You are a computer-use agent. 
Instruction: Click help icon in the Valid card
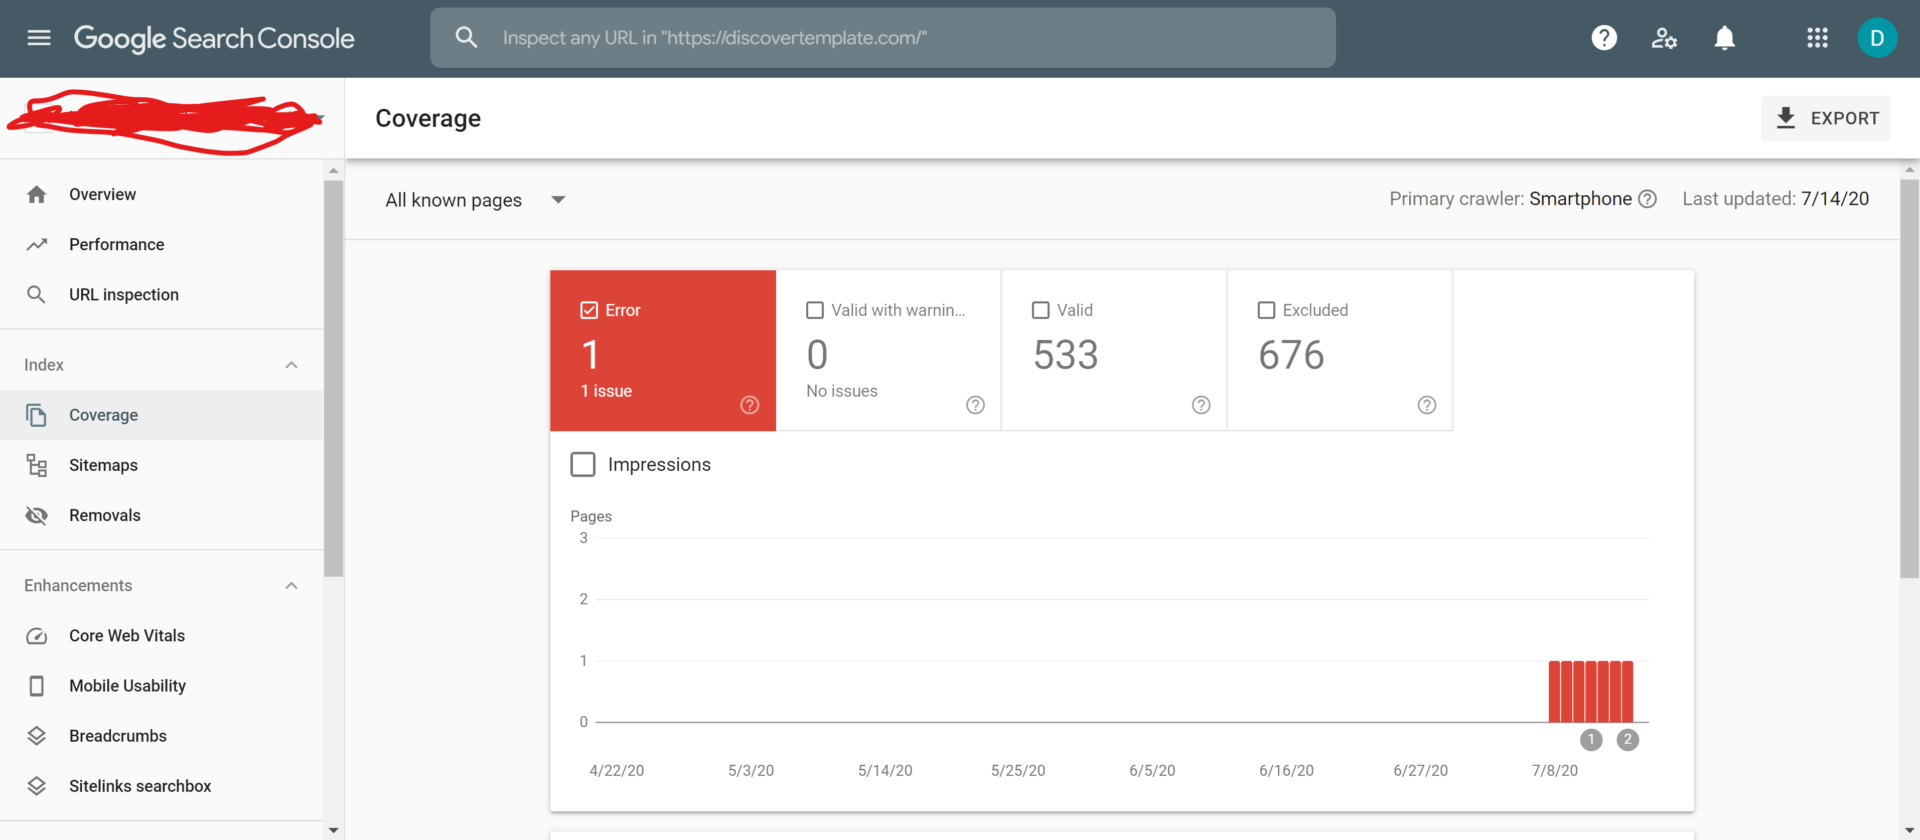(1201, 405)
